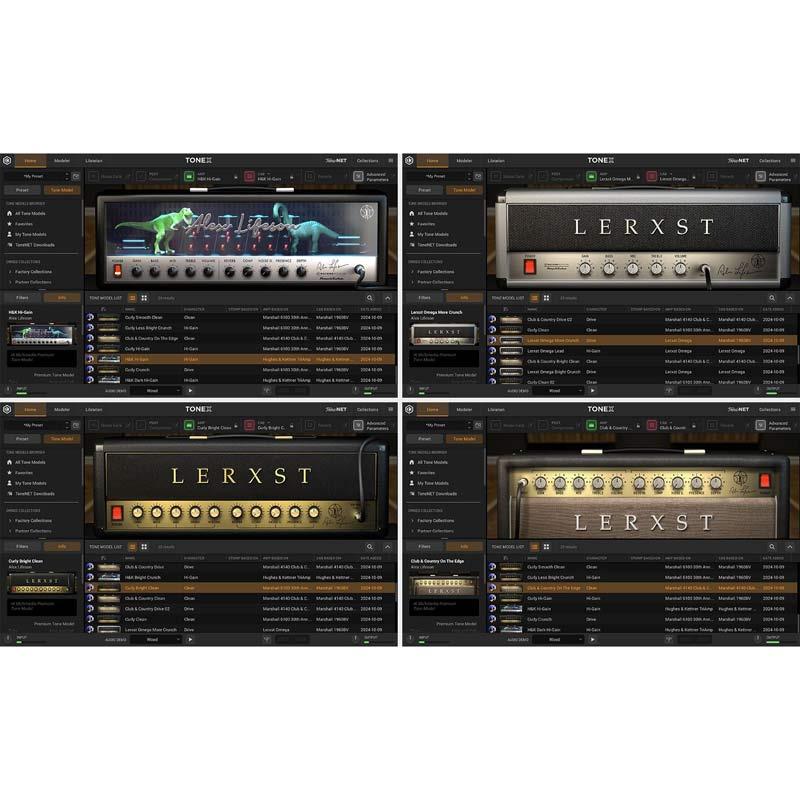This screenshot has width=800, height=800.
Task: Click the Filters button in Lerxst Omega More Crunch window
Action: point(425,298)
